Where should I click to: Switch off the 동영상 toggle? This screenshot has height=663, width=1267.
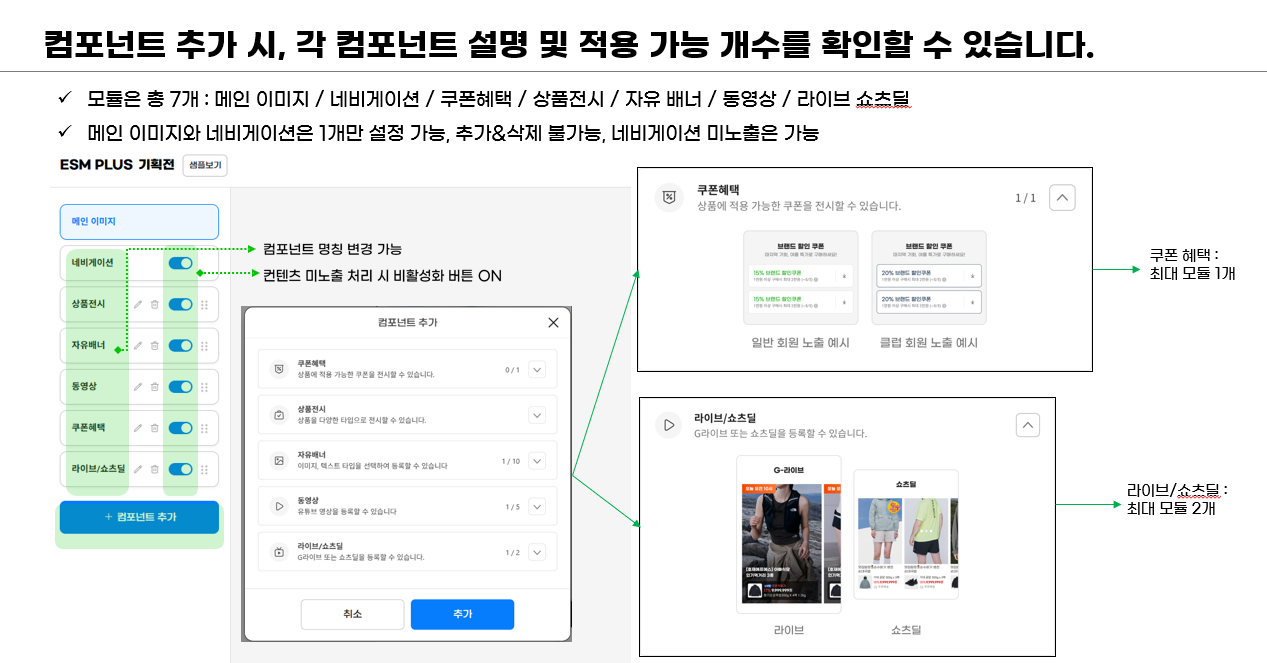coord(181,386)
